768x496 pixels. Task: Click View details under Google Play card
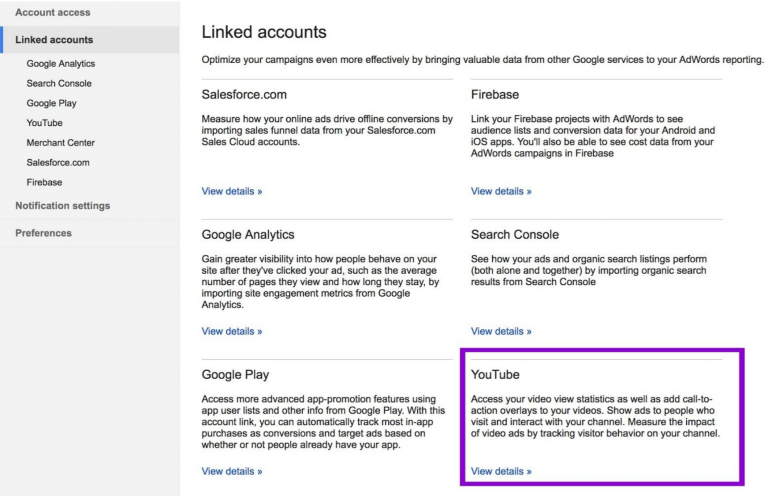(x=232, y=471)
